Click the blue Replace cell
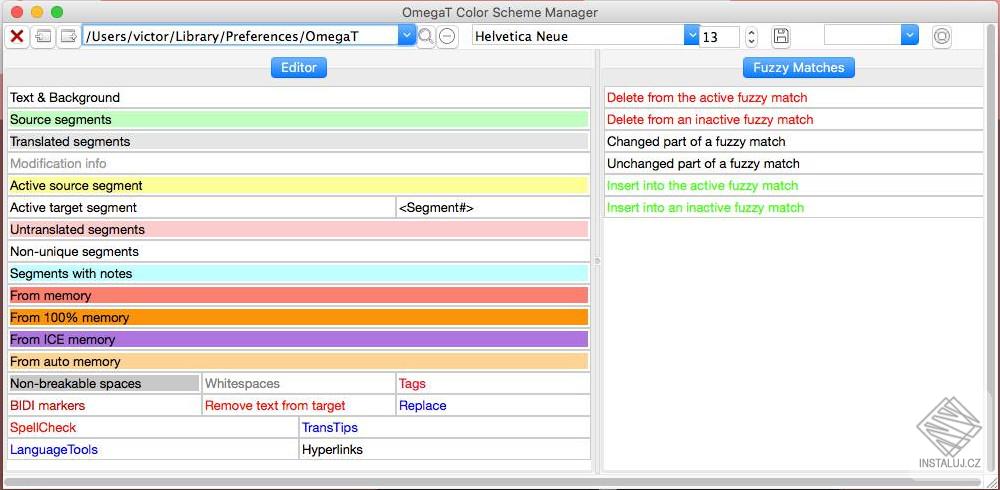1000x490 pixels. 493,406
